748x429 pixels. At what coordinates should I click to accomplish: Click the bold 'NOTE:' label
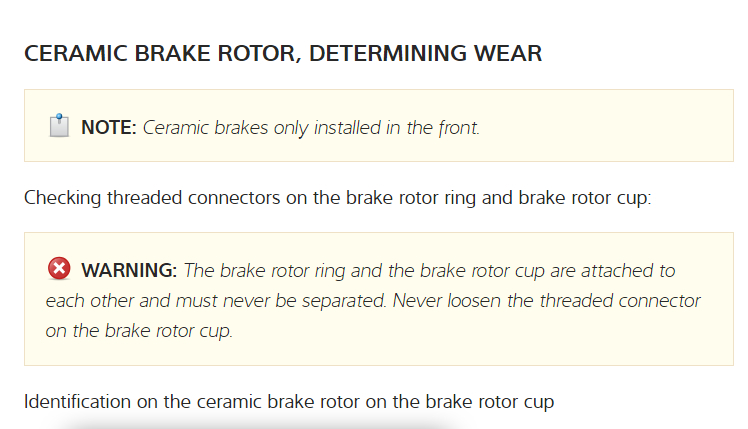pos(108,128)
